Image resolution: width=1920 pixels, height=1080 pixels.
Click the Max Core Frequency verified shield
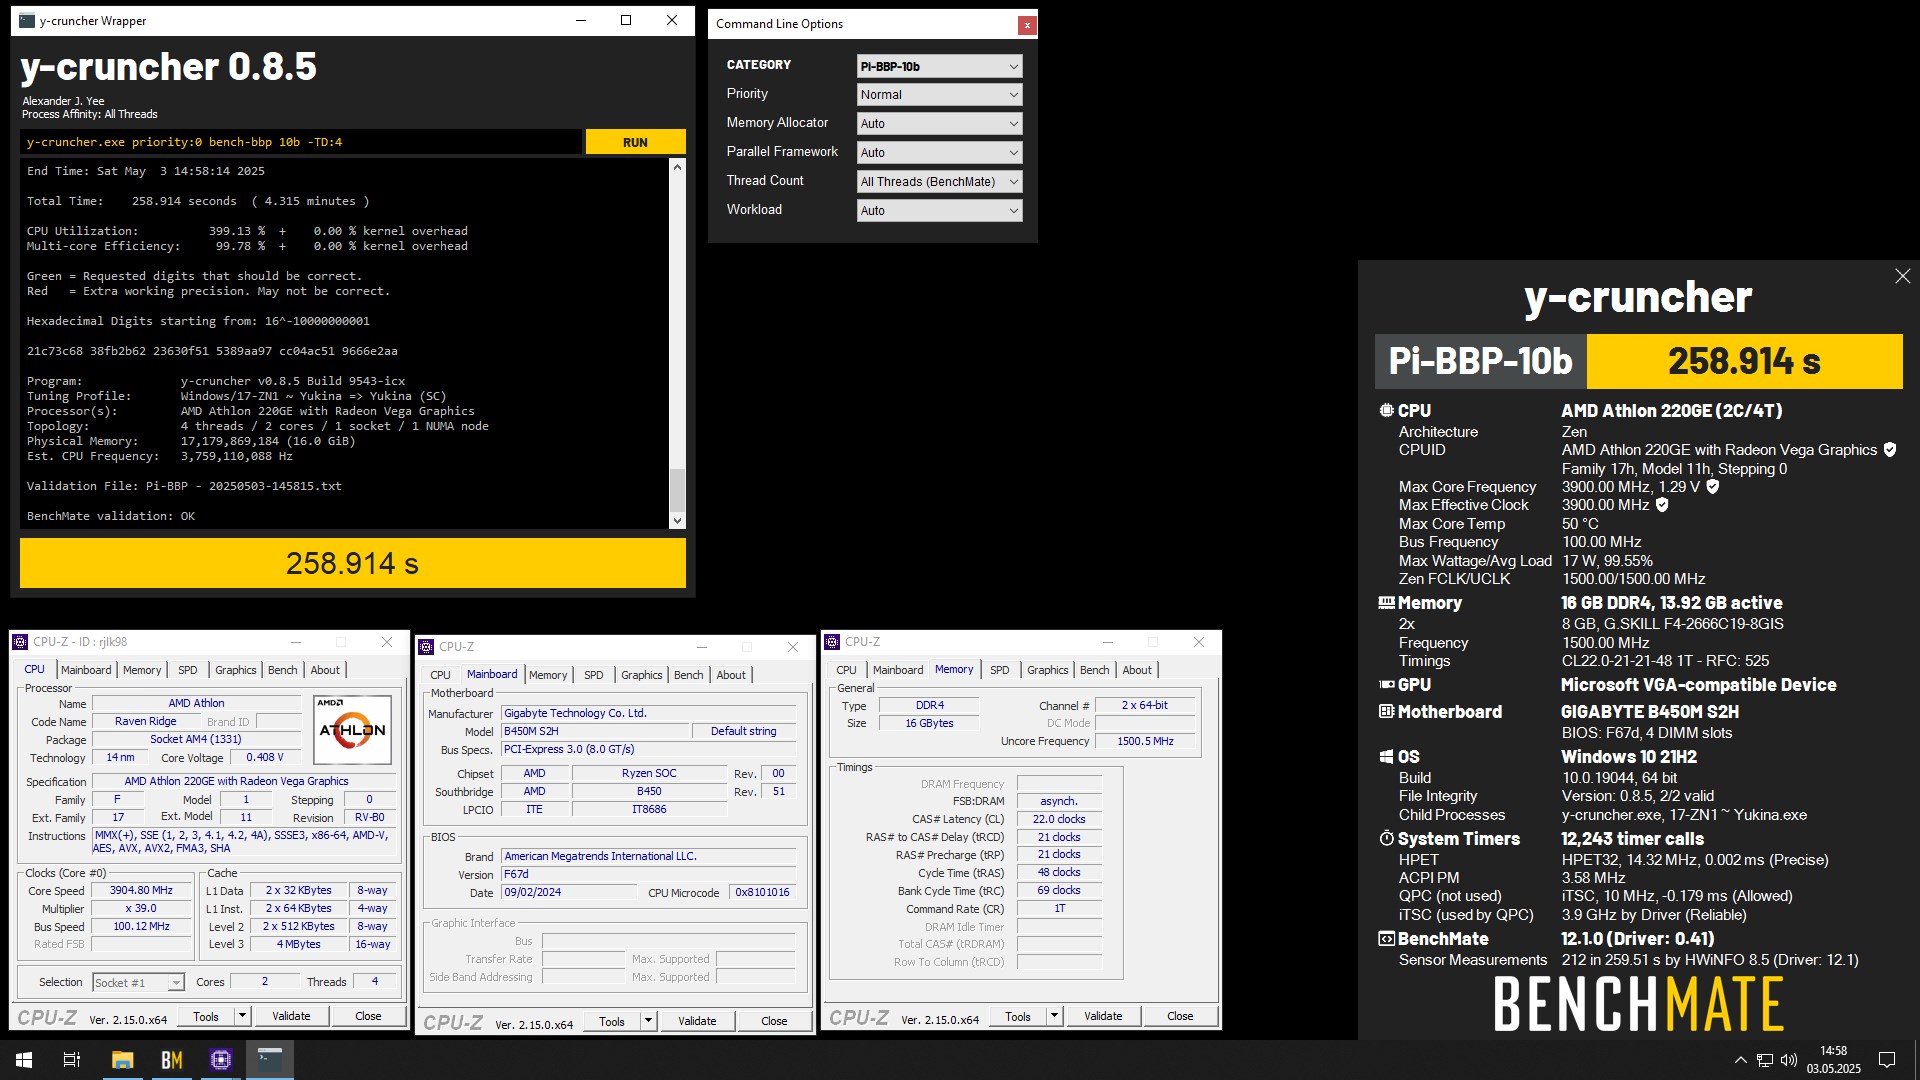pyautogui.click(x=1712, y=487)
